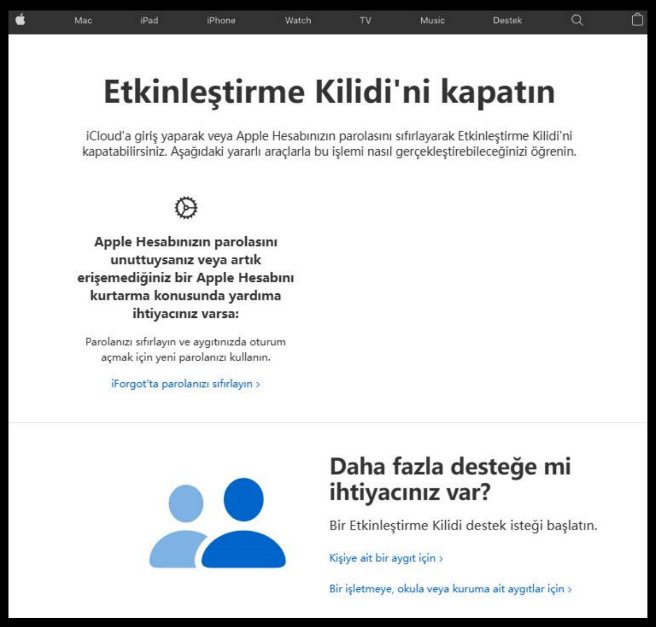Open the iPad menu item
Screen dimensions: 656x627
[x=149, y=20]
